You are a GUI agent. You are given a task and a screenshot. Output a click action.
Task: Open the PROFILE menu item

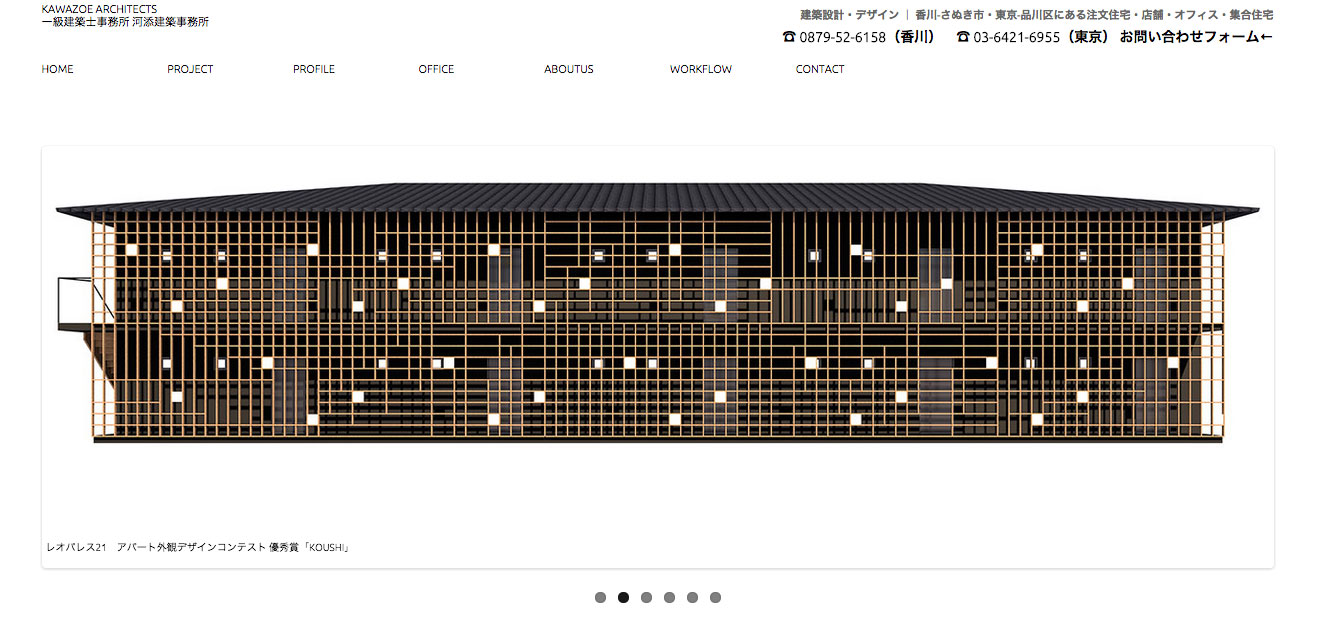click(314, 69)
